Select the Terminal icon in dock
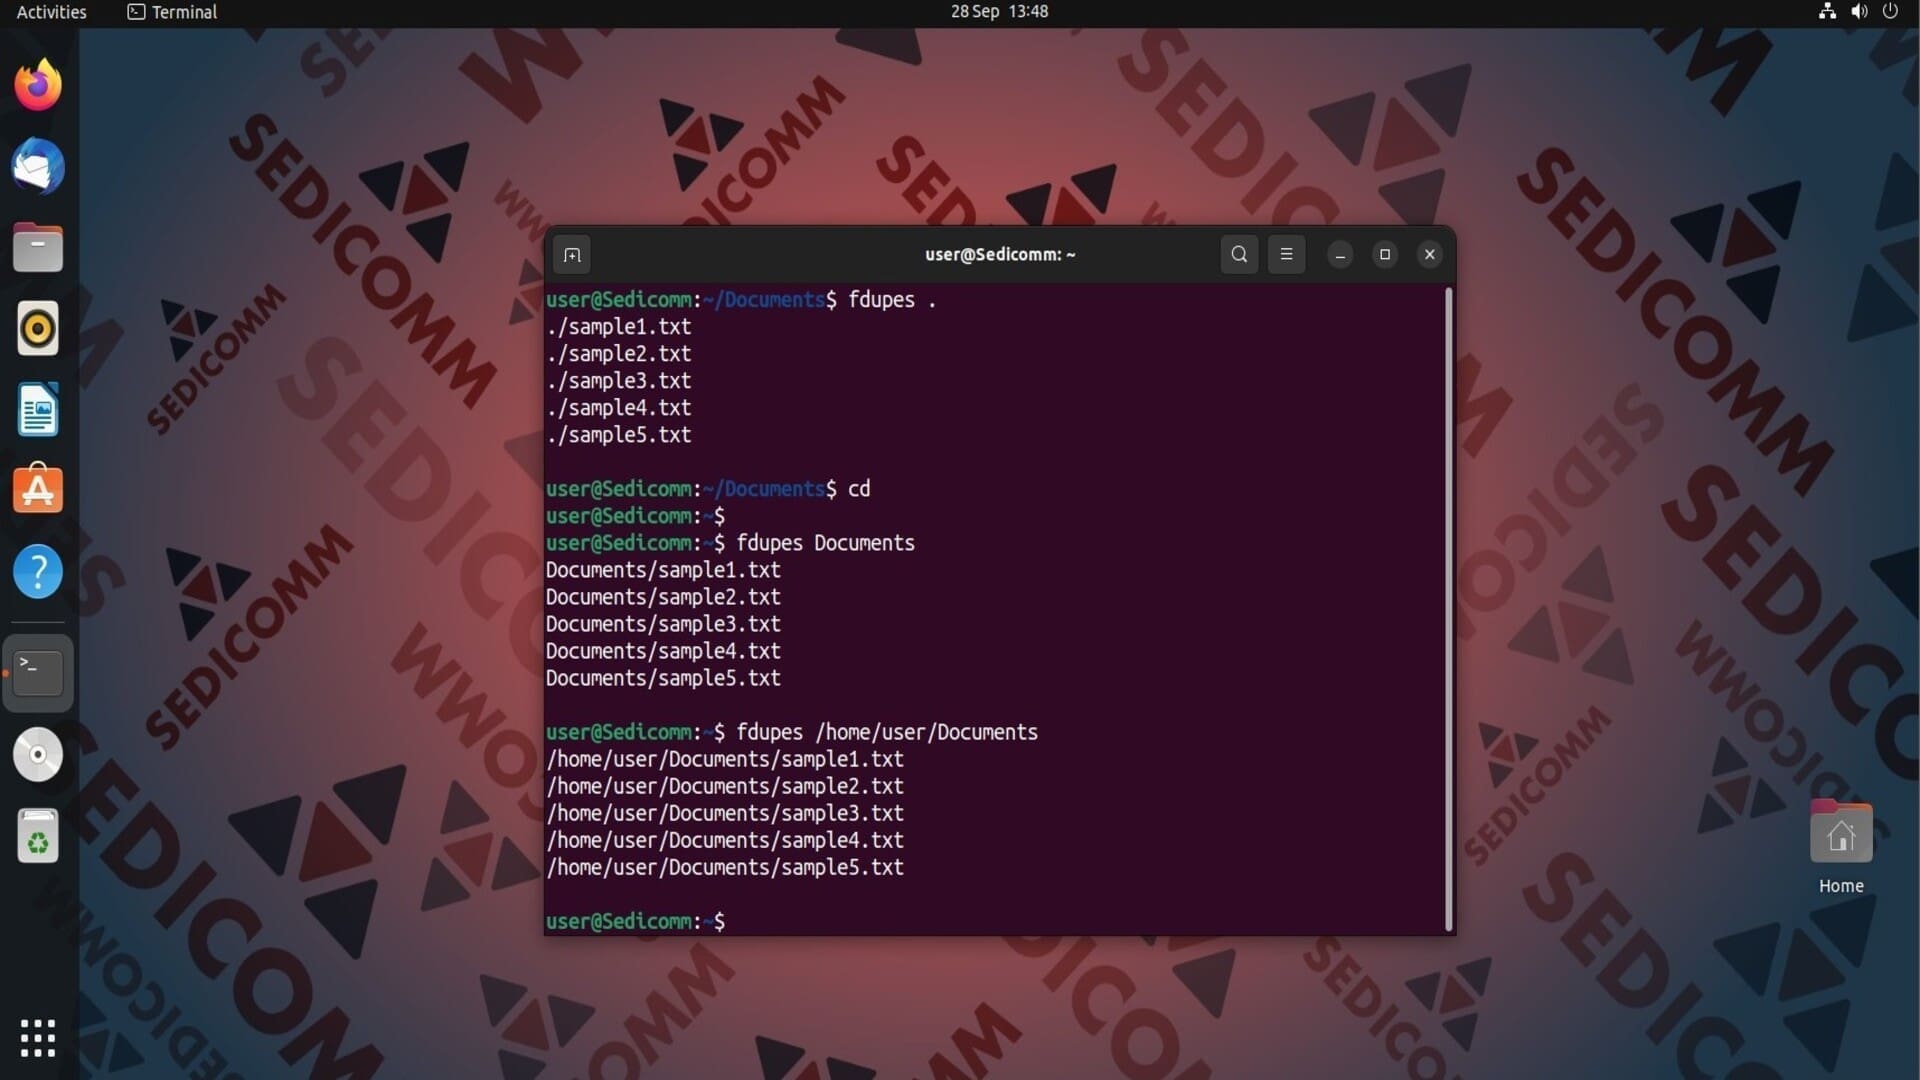Screen dimensions: 1920x1080 coord(38,672)
